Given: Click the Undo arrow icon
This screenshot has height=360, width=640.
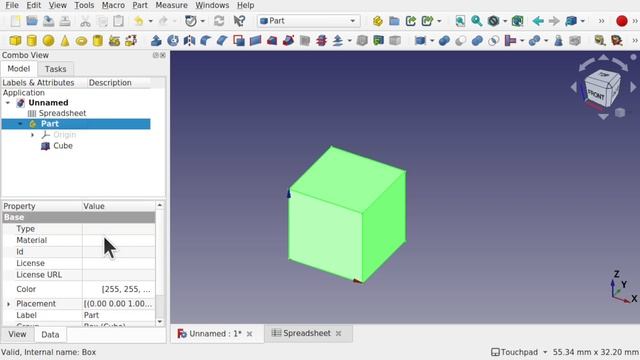Looking at the screenshot, I should 138,21.
